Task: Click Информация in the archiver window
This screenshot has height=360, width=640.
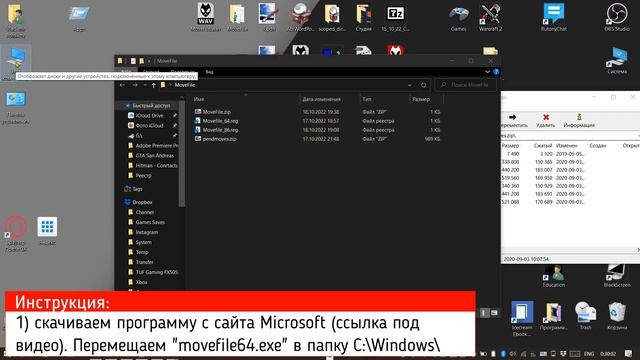Action: pos(579,121)
